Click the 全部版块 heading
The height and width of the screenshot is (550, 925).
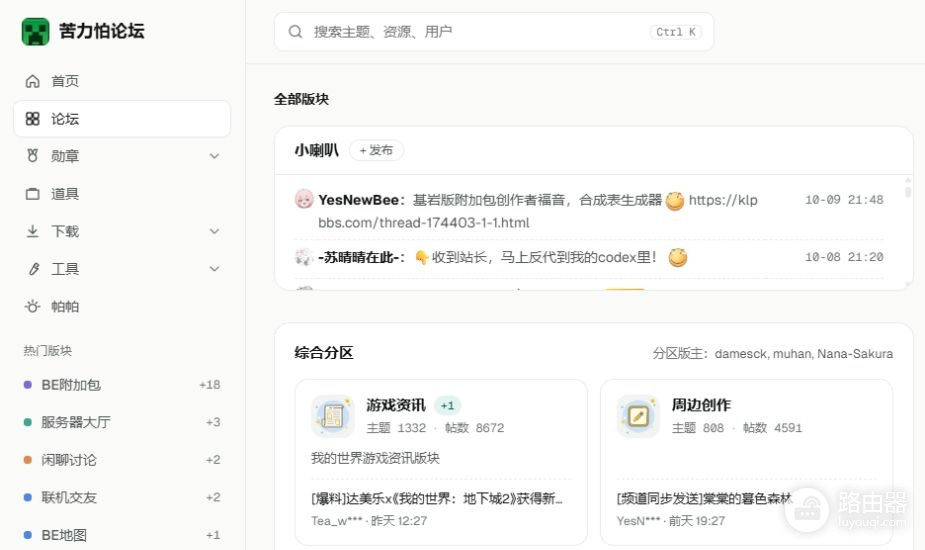[301, 99]
